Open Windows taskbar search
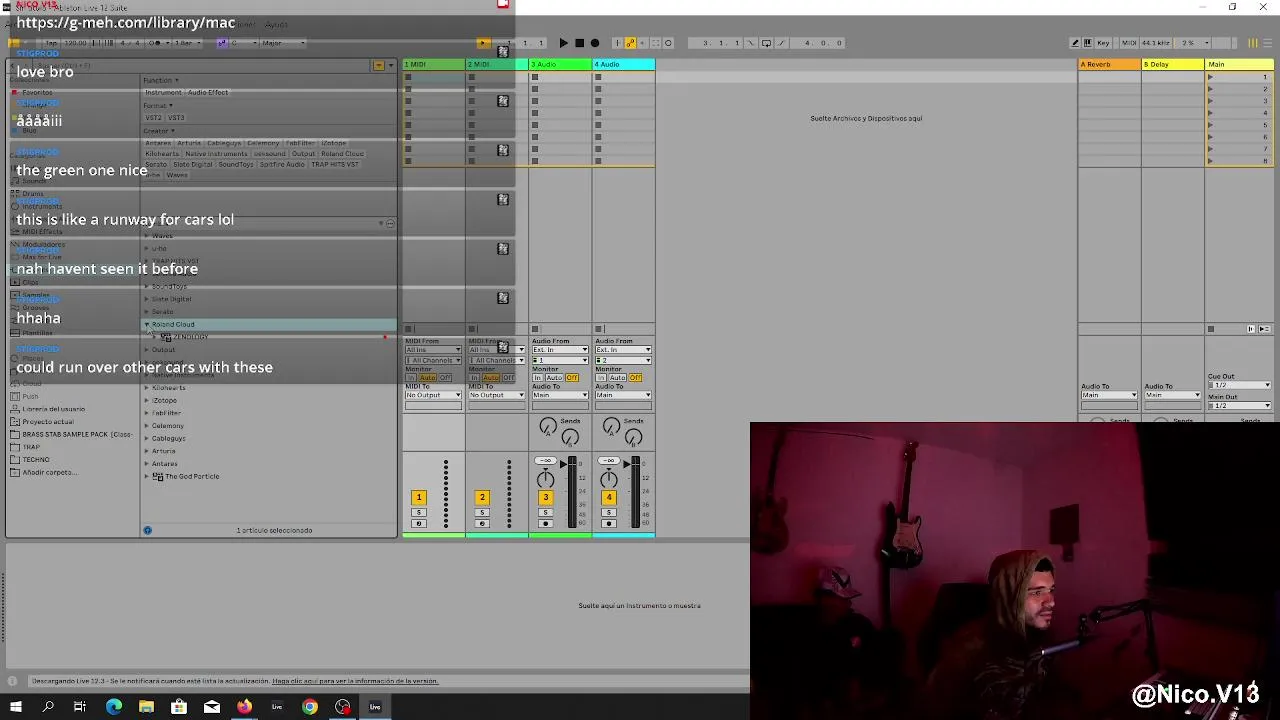Screen dimensions: 1280x720 pyautogui.click(x=48, y=707)
